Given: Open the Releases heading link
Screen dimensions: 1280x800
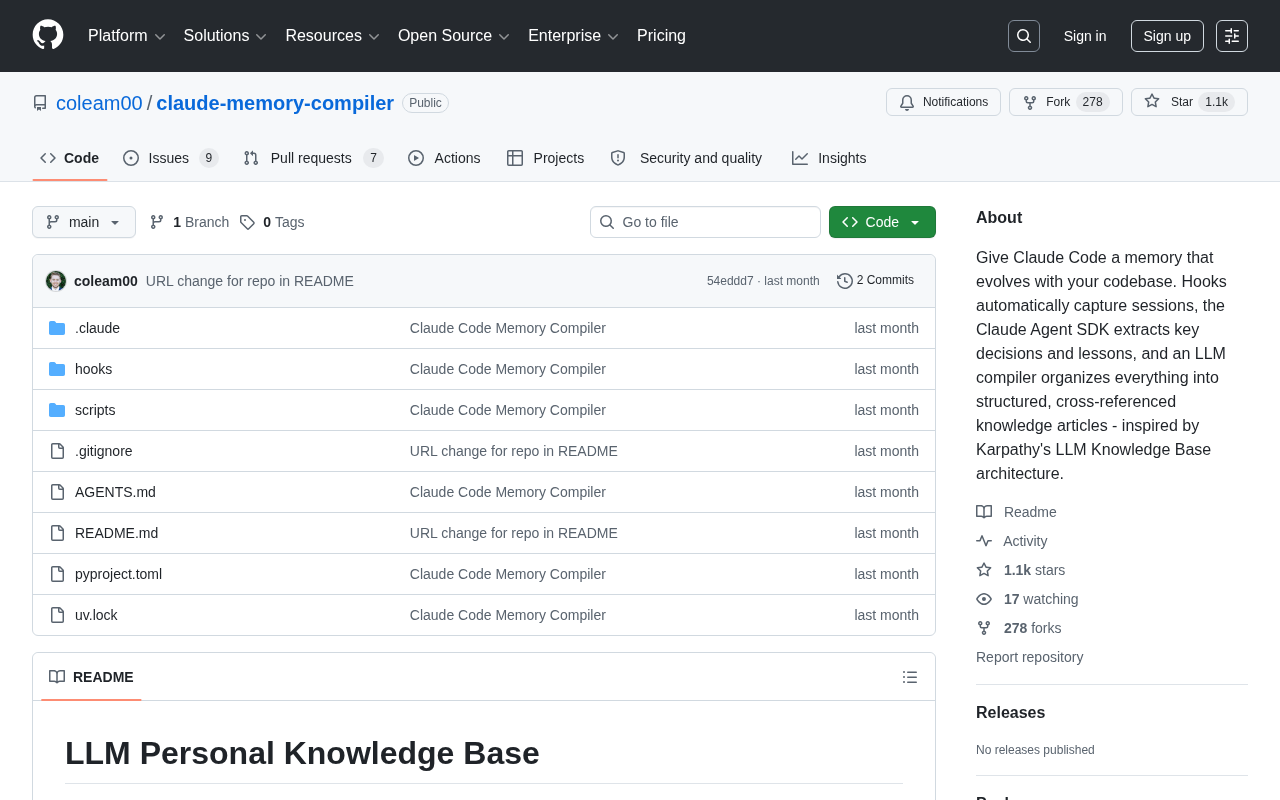Looking at the screenshot, I should [1010, 713].
